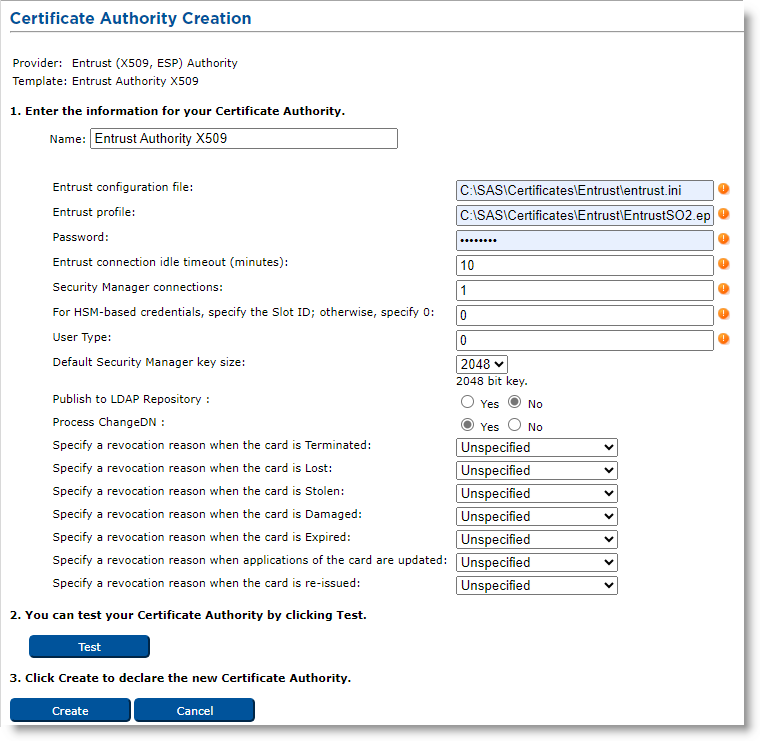
Task: Cancel the Certificate Authority creation
Action: coord(194,711)
